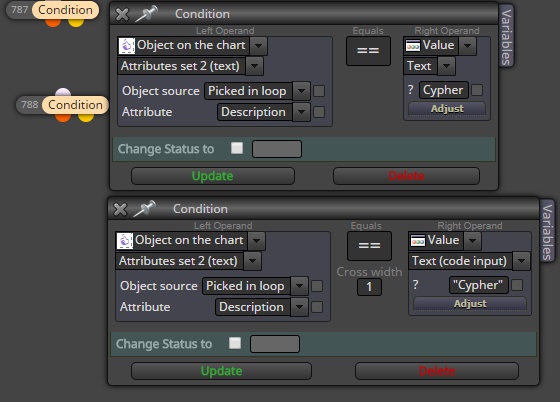Viewport: 560px width, 402px height.
Task: Click the orange connector under node 787
Action: (53, 22)
